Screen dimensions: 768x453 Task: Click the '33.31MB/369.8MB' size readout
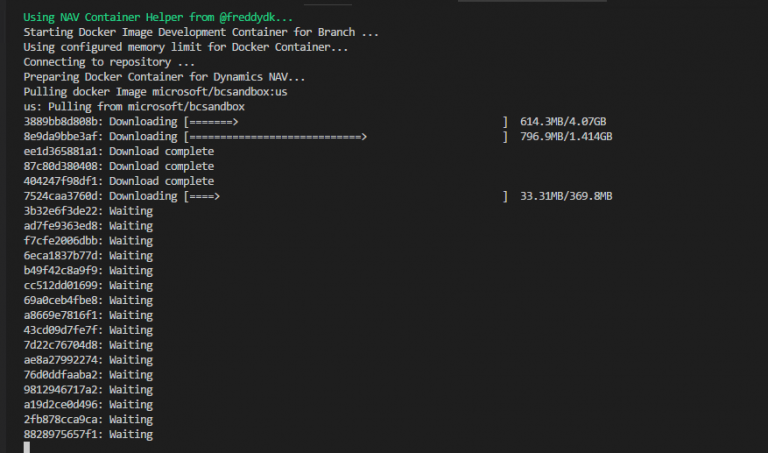[x=566, y=197]
